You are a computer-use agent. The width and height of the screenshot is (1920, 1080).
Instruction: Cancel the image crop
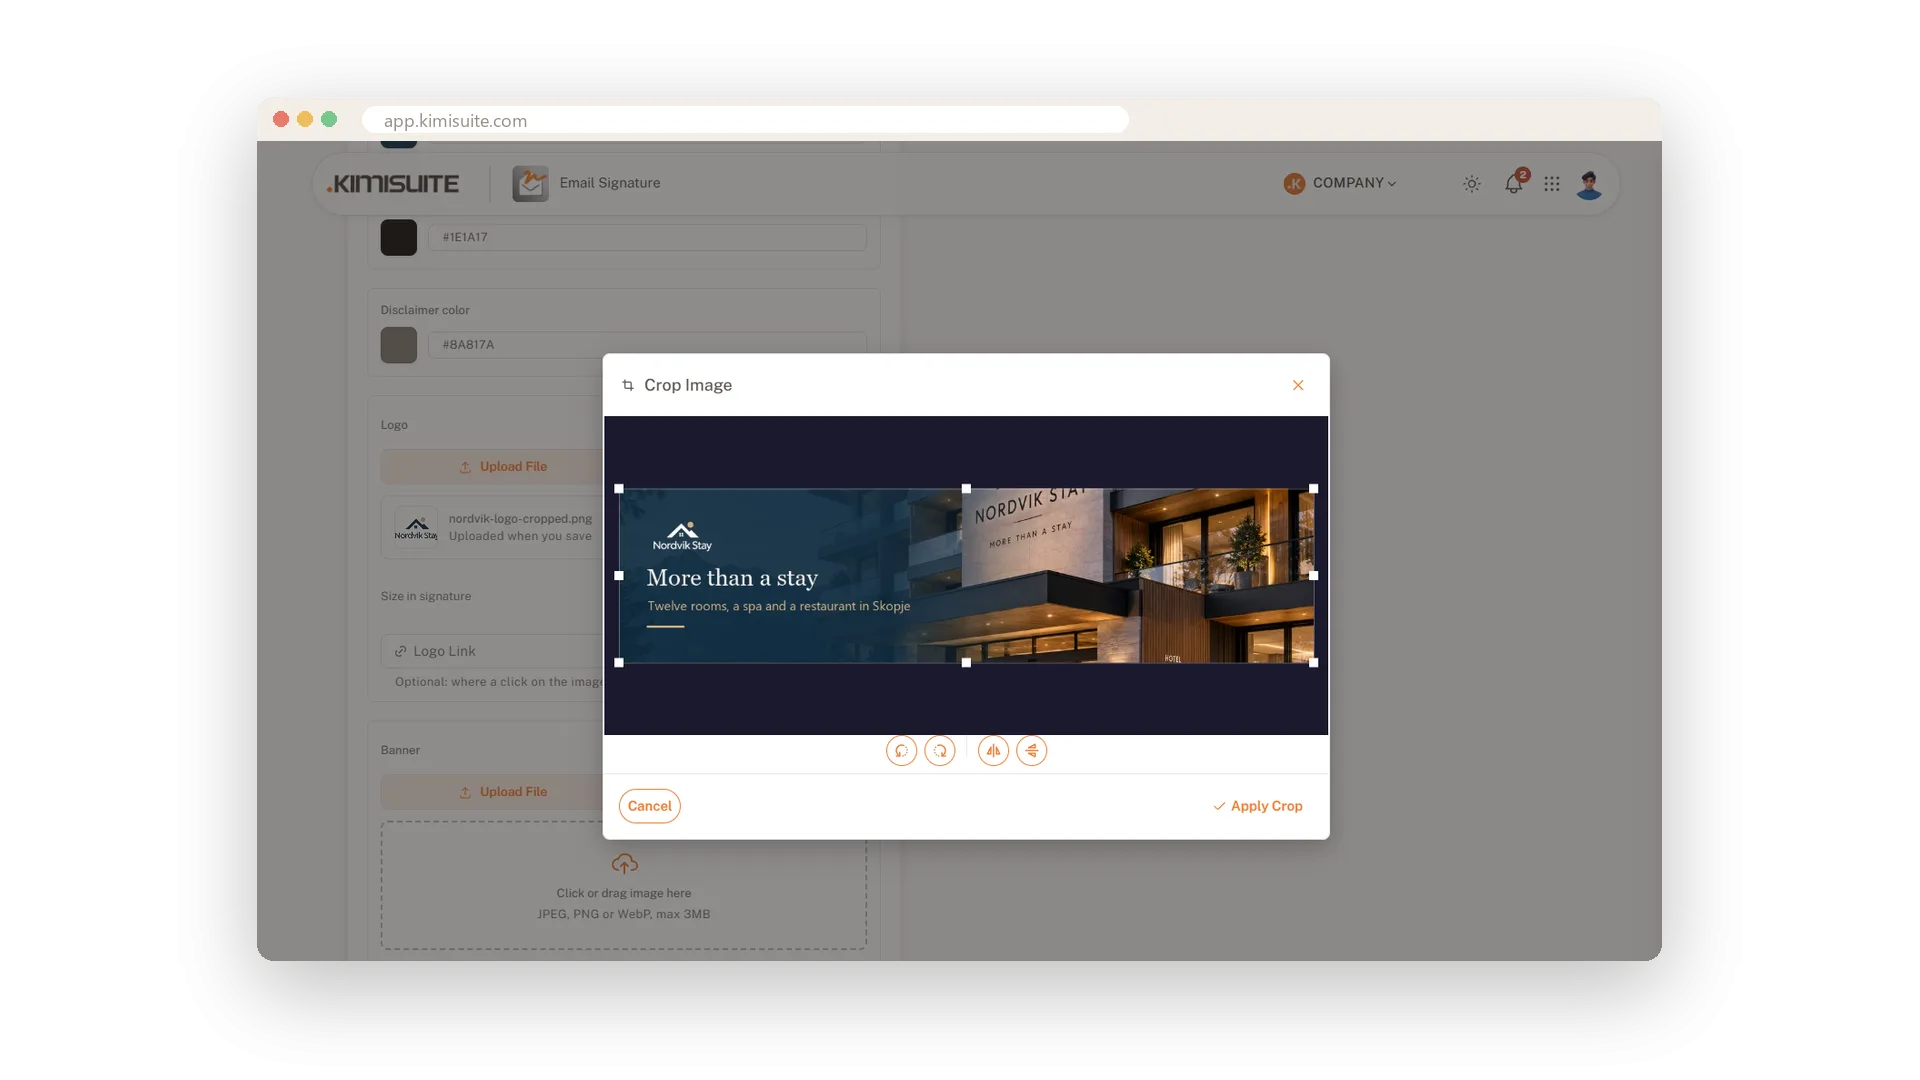coord(650,806)
